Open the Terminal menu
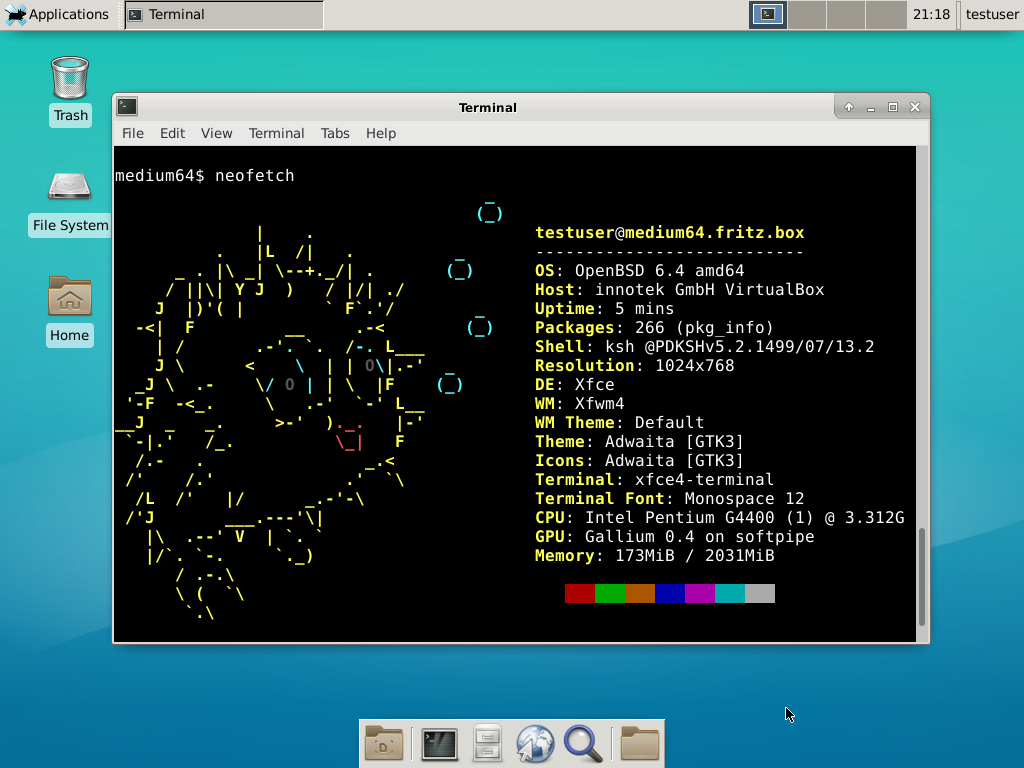Viewport: 1024px width, 768px height. 276,133
